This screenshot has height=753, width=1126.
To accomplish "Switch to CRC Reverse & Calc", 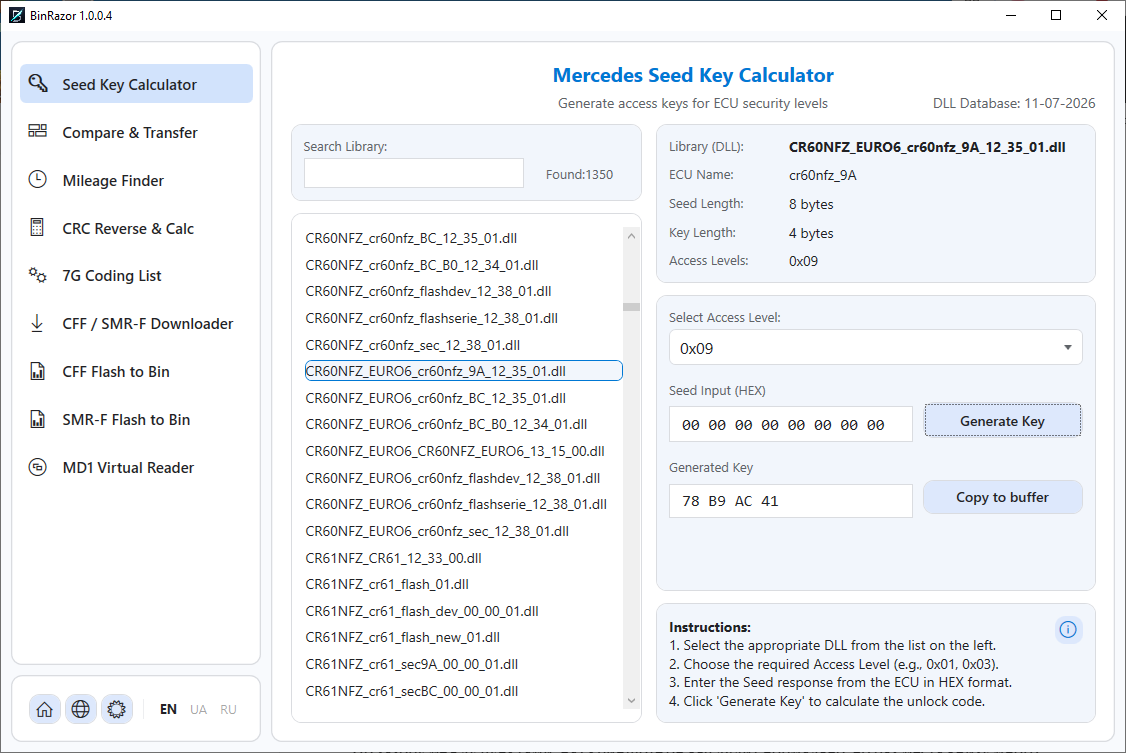I will point(136,228).
